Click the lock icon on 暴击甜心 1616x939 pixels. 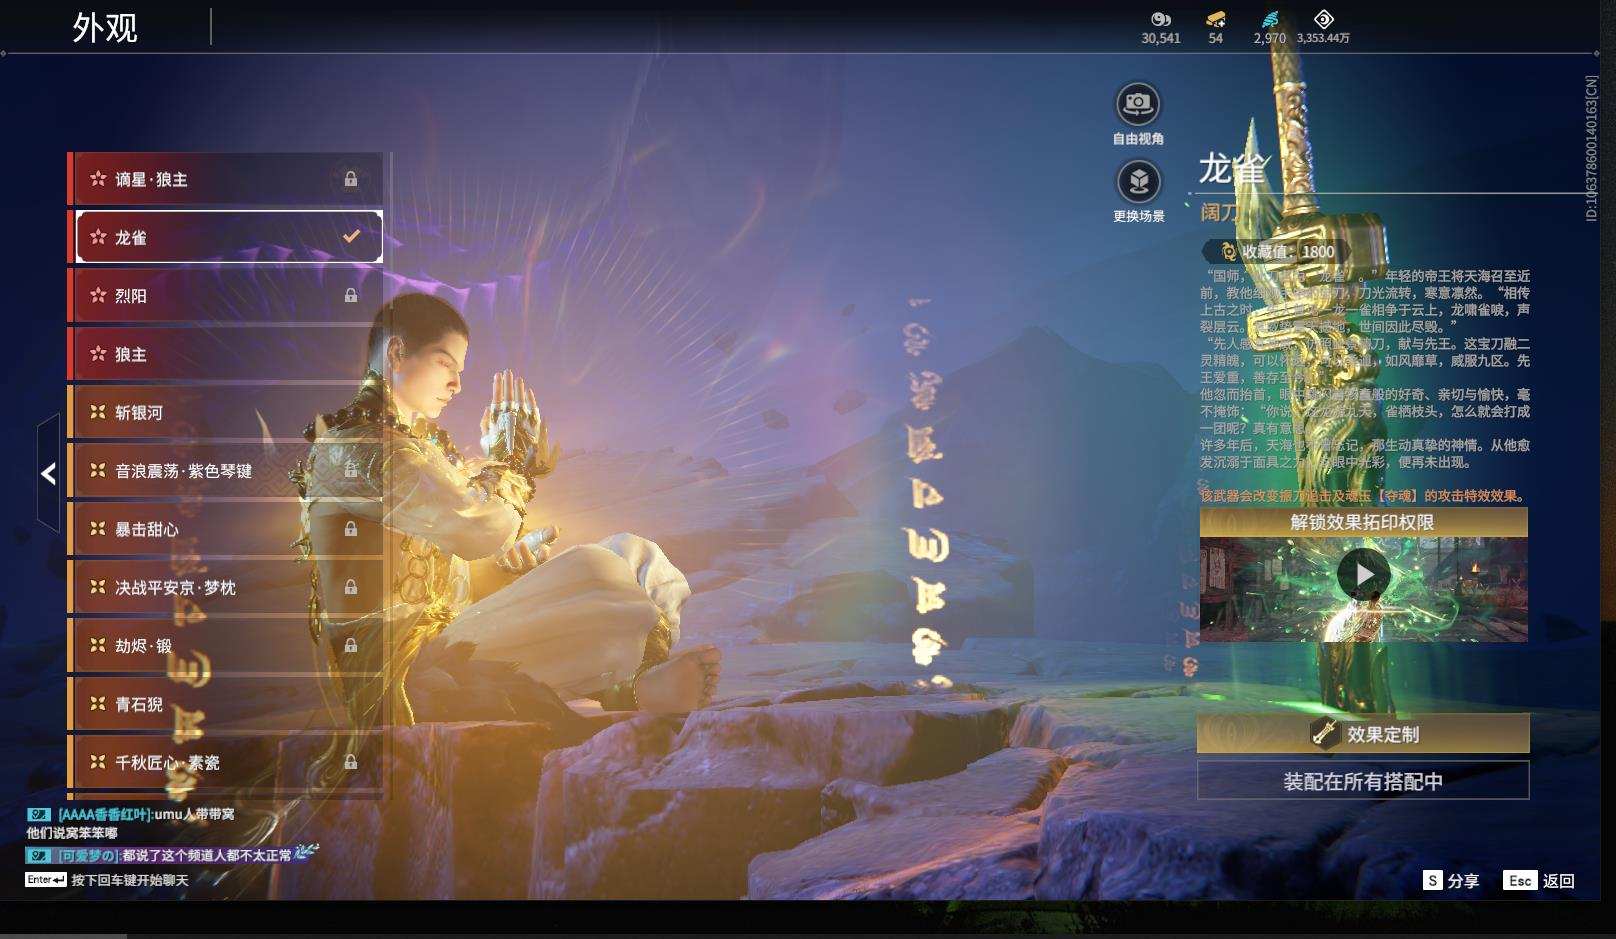pyautogui.click(x=351, y=529)
